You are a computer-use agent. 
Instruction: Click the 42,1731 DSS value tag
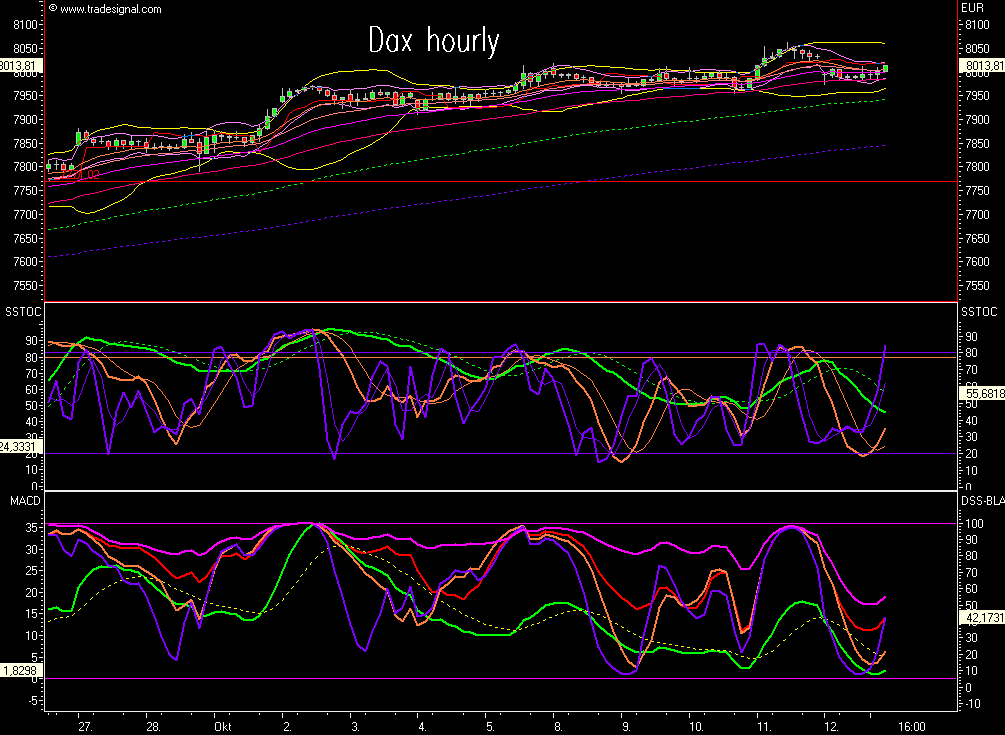click(x=981, y=619)
